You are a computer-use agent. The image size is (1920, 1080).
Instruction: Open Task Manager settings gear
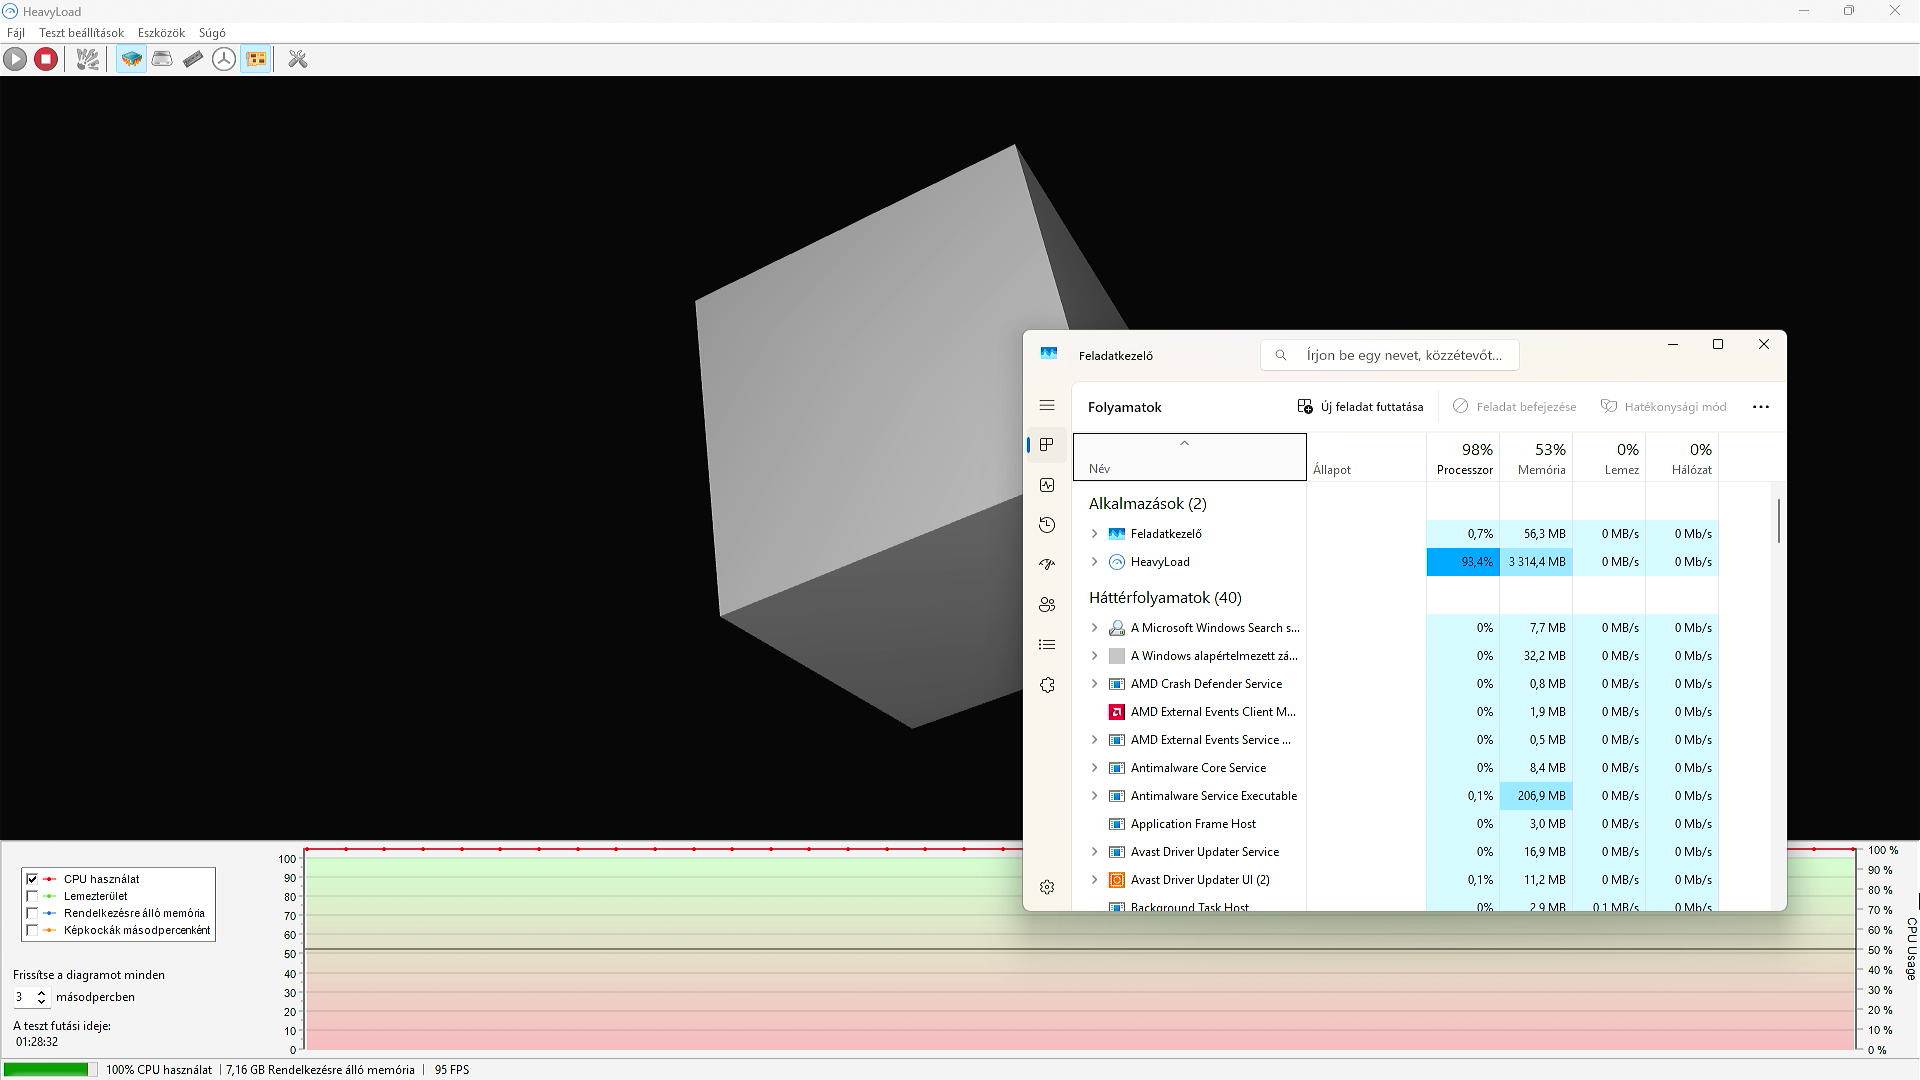[1047, 887]
